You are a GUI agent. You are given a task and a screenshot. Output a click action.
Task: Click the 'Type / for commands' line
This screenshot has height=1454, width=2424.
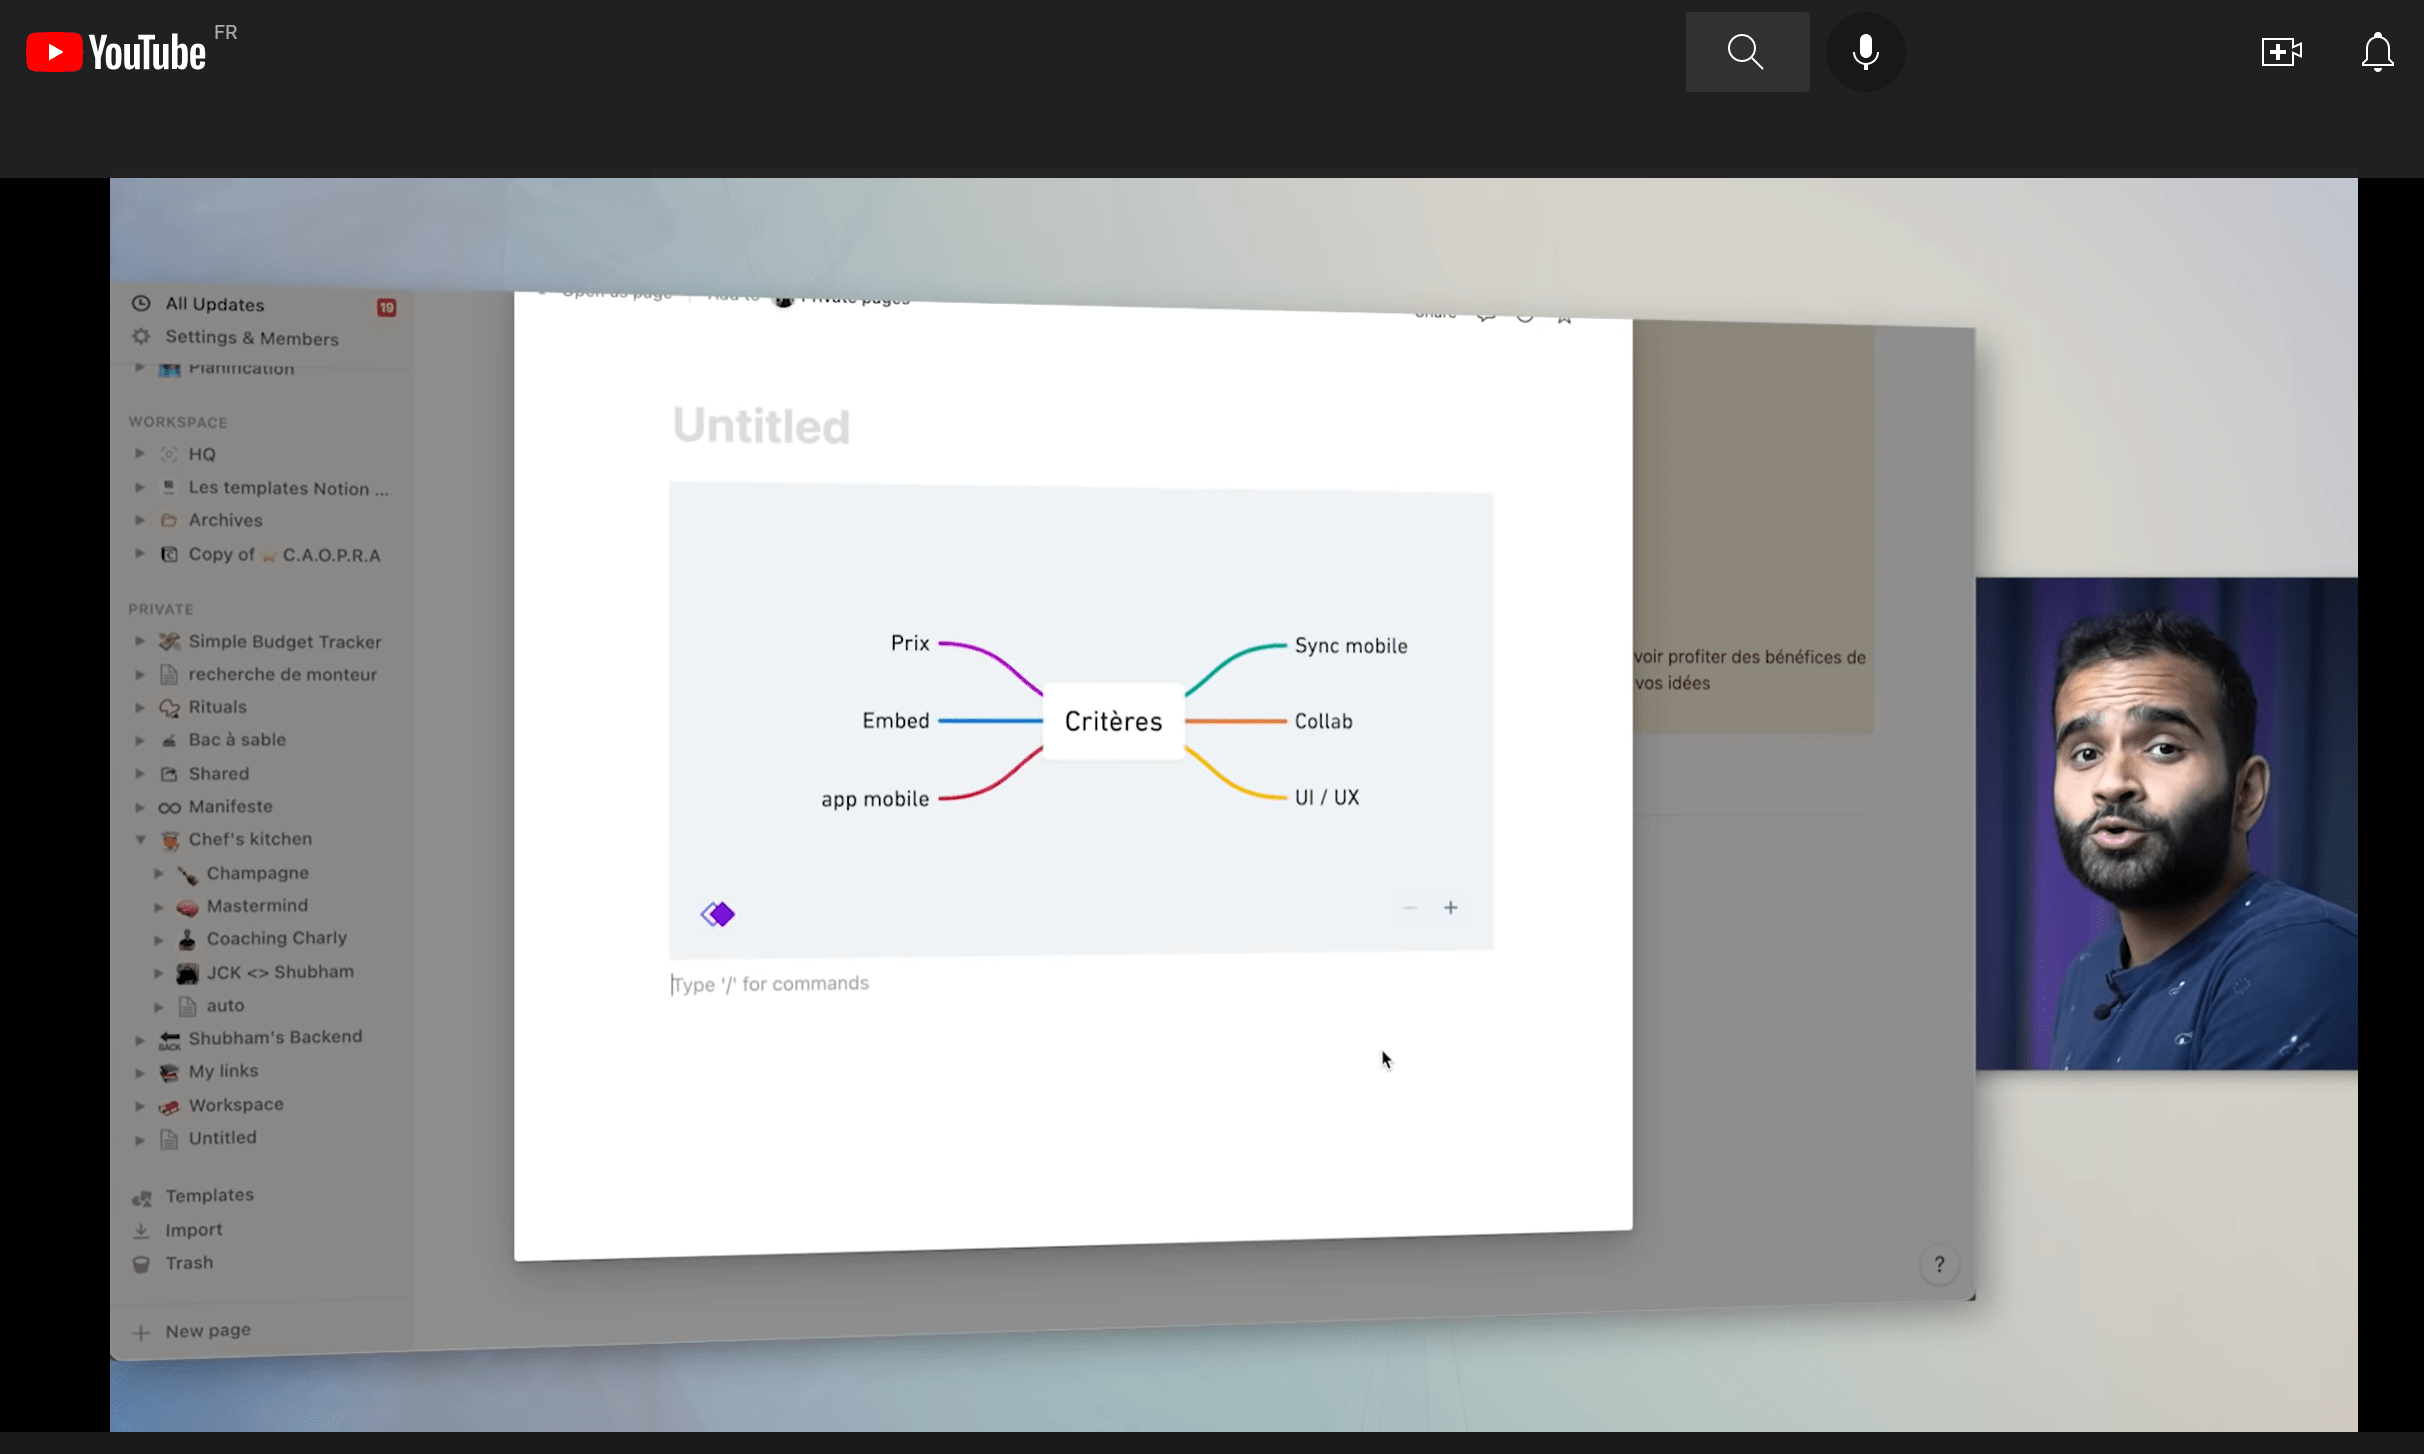coord(770,983)
